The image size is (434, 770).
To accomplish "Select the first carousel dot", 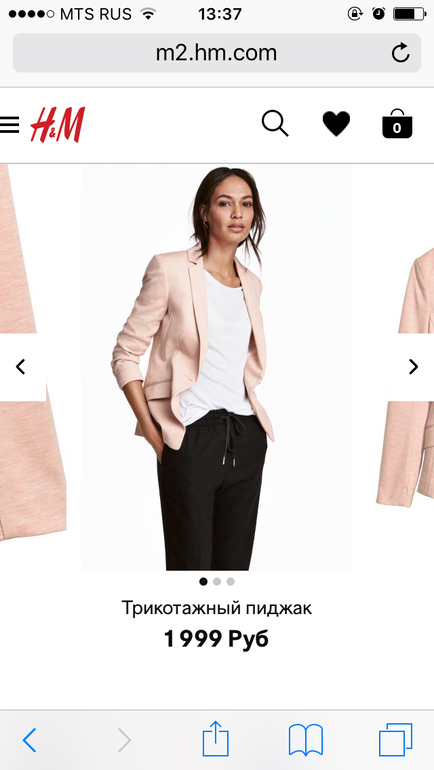I will 203,582.
